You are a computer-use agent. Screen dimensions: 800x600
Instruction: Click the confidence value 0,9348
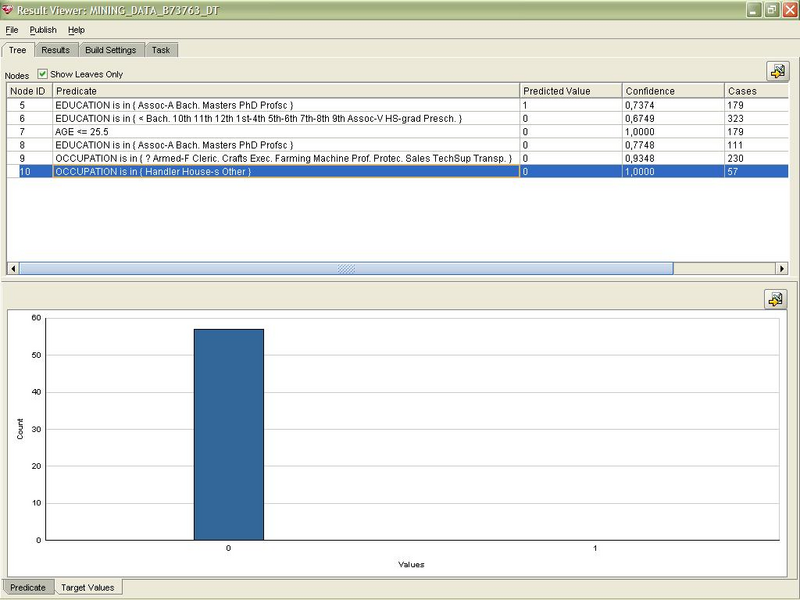click(640, 158)
